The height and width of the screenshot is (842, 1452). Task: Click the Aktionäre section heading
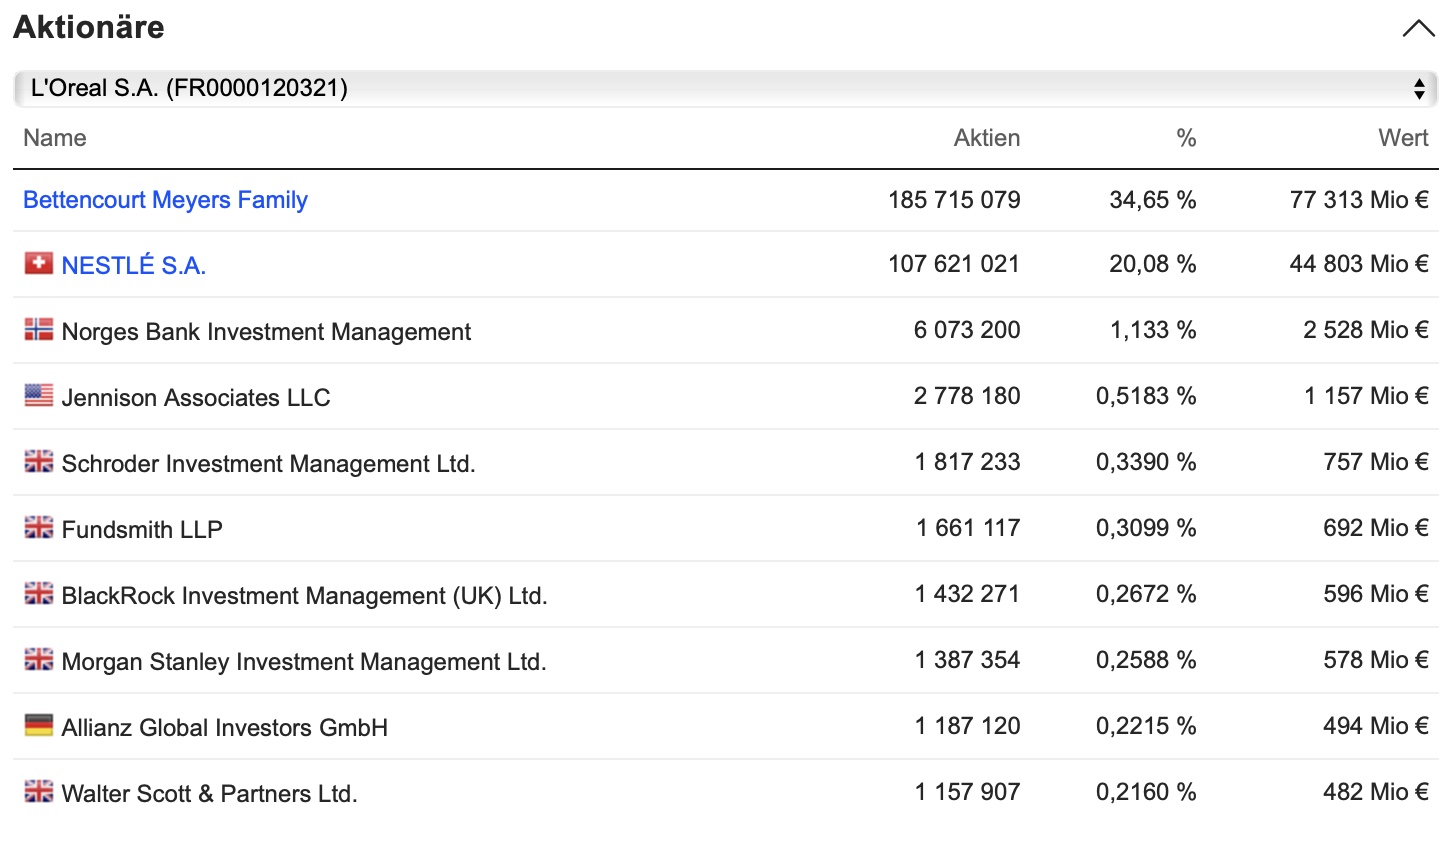pyautogui.click(x=89, y=27)
